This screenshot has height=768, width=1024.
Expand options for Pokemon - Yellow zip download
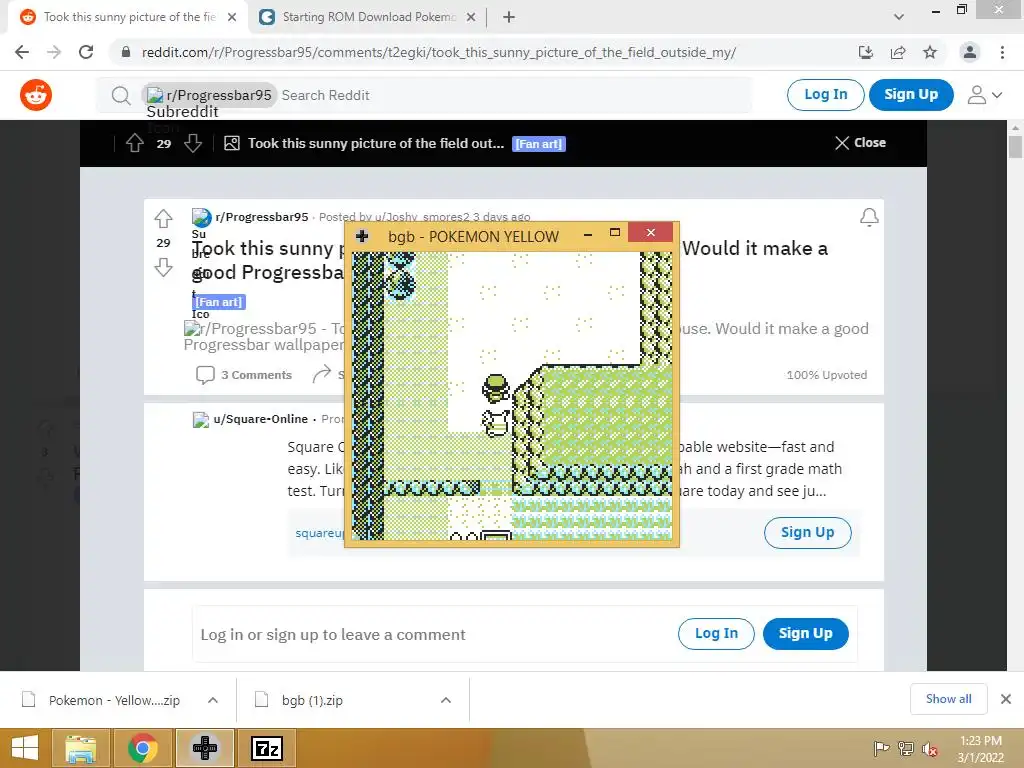(x=213, y=700)
